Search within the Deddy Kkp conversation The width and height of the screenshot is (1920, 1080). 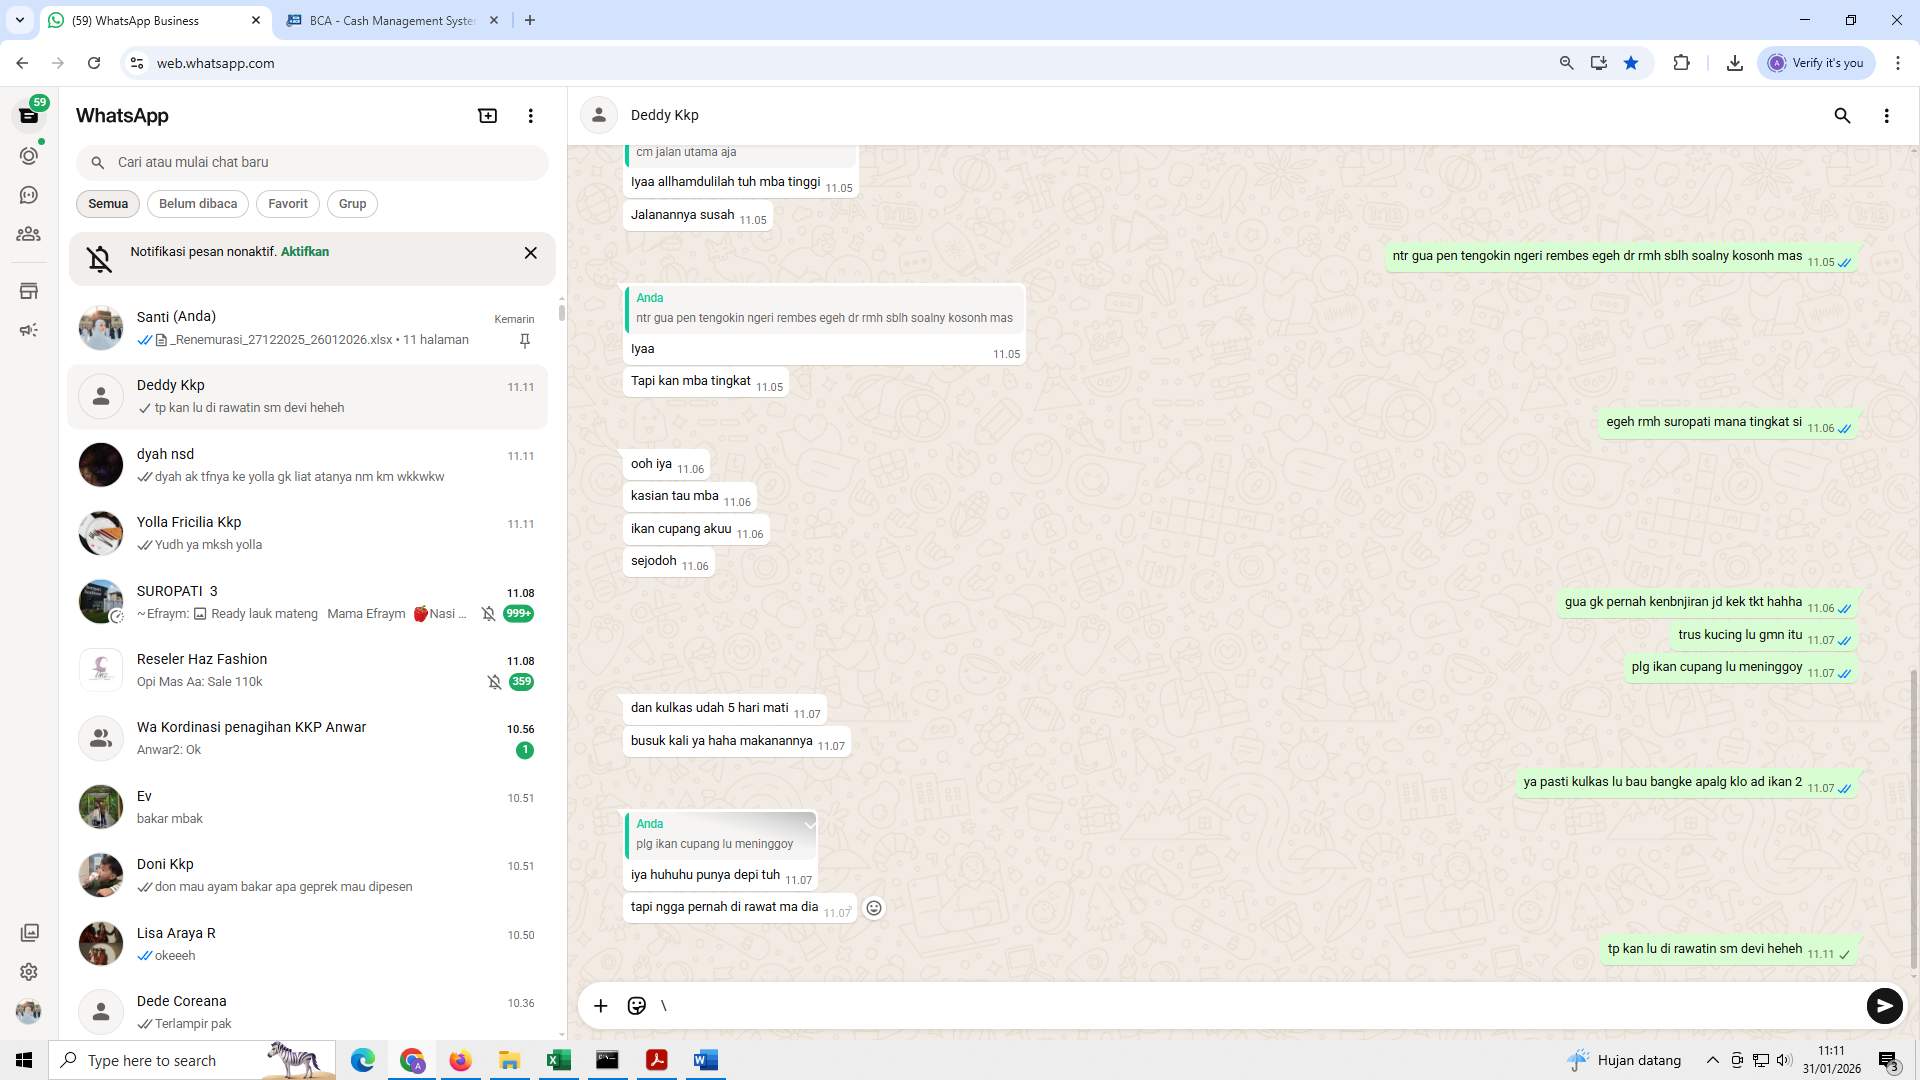coord(1843,116)
